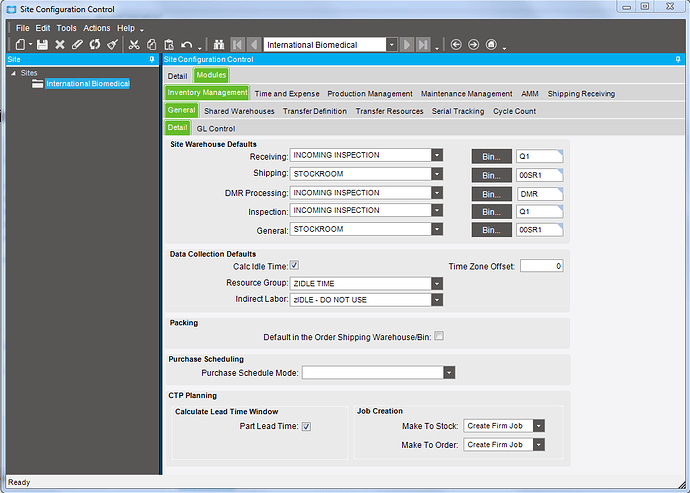Click the Time Zone Offset field
This screenshot has width=690, height=493.
[x=541, y=266]
